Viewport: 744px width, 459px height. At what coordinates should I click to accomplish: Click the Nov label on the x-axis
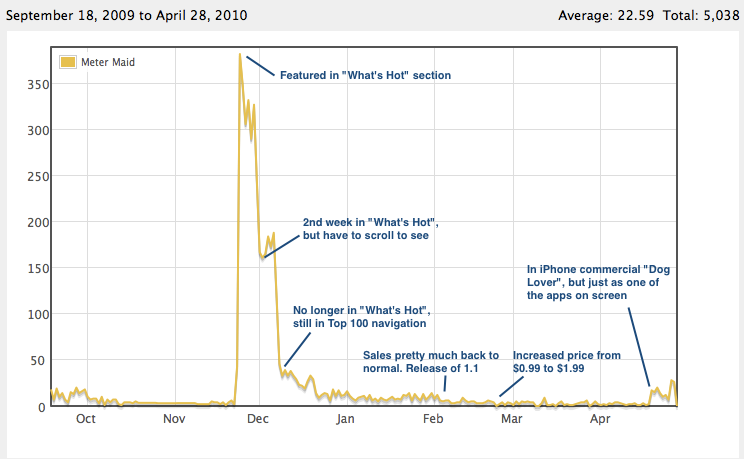click(x=174, y=421)
